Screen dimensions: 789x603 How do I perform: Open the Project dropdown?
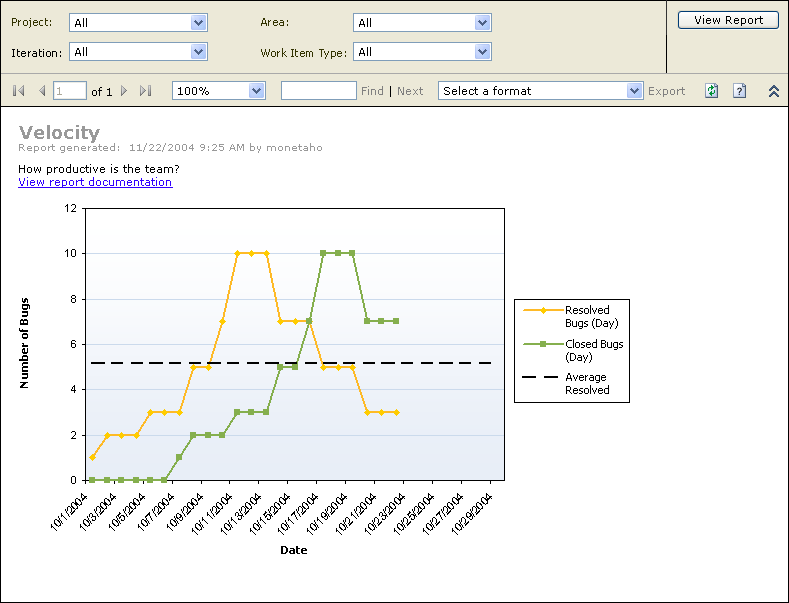pos(198,22)
